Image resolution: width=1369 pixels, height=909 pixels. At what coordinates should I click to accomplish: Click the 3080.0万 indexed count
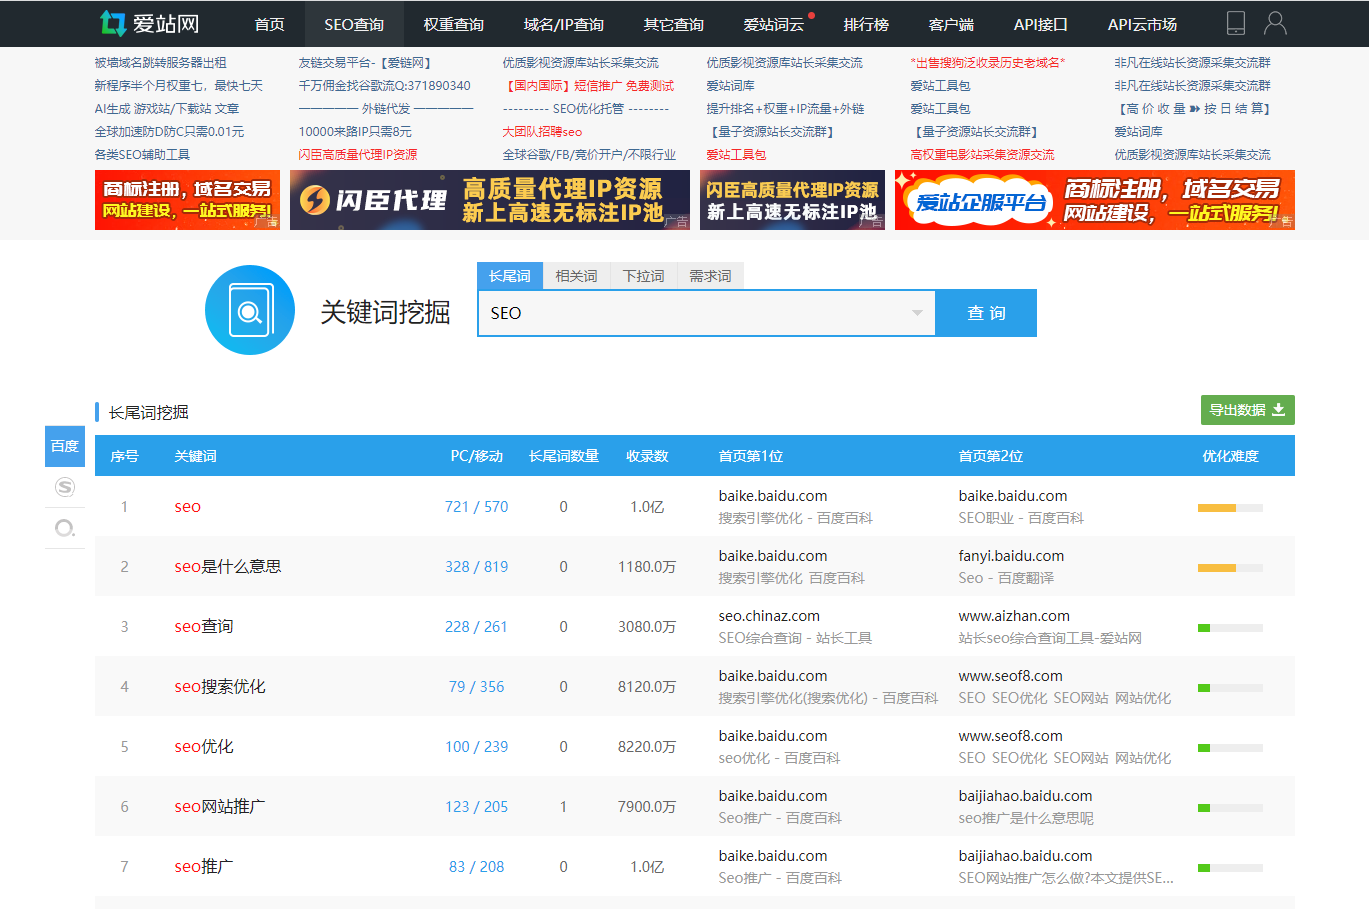[647, 627]
